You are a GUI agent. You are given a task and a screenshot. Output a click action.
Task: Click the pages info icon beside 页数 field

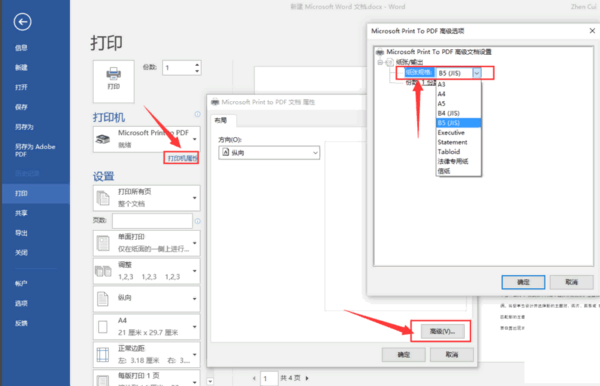[197, 221]
